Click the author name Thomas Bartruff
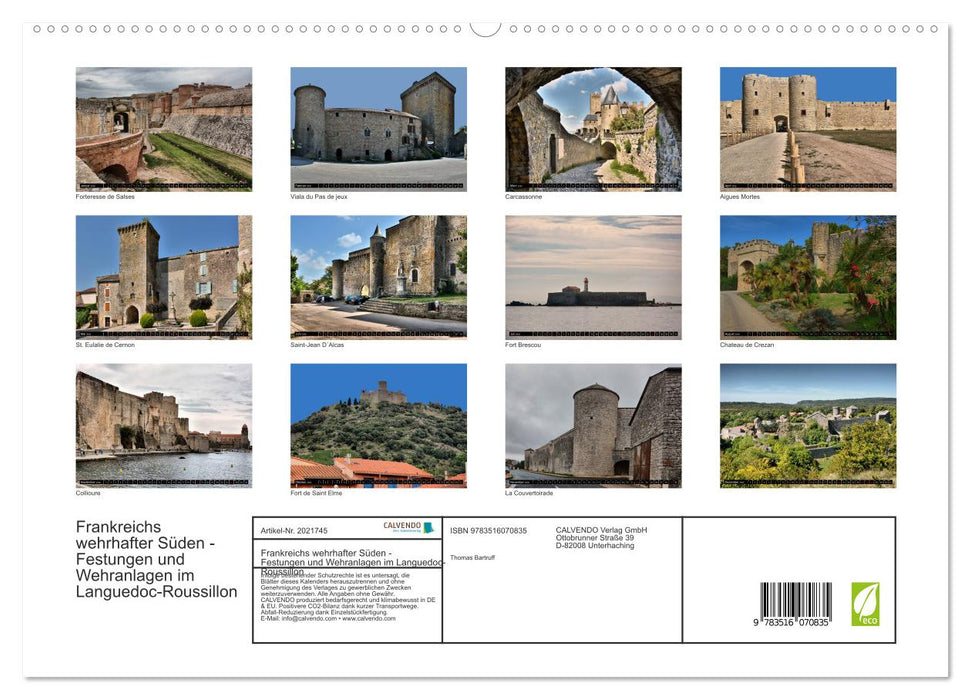971x700 pixels. (475, 557)
